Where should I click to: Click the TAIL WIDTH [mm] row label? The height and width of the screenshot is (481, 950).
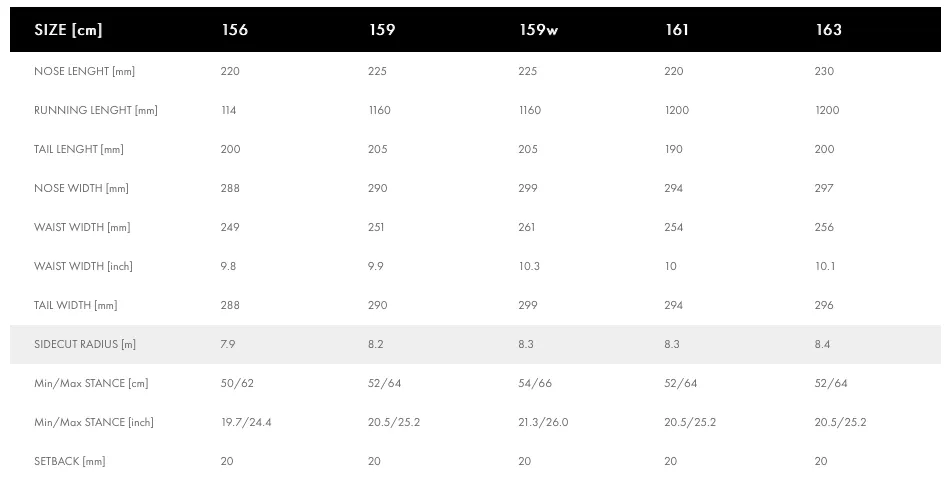(76, 305)
